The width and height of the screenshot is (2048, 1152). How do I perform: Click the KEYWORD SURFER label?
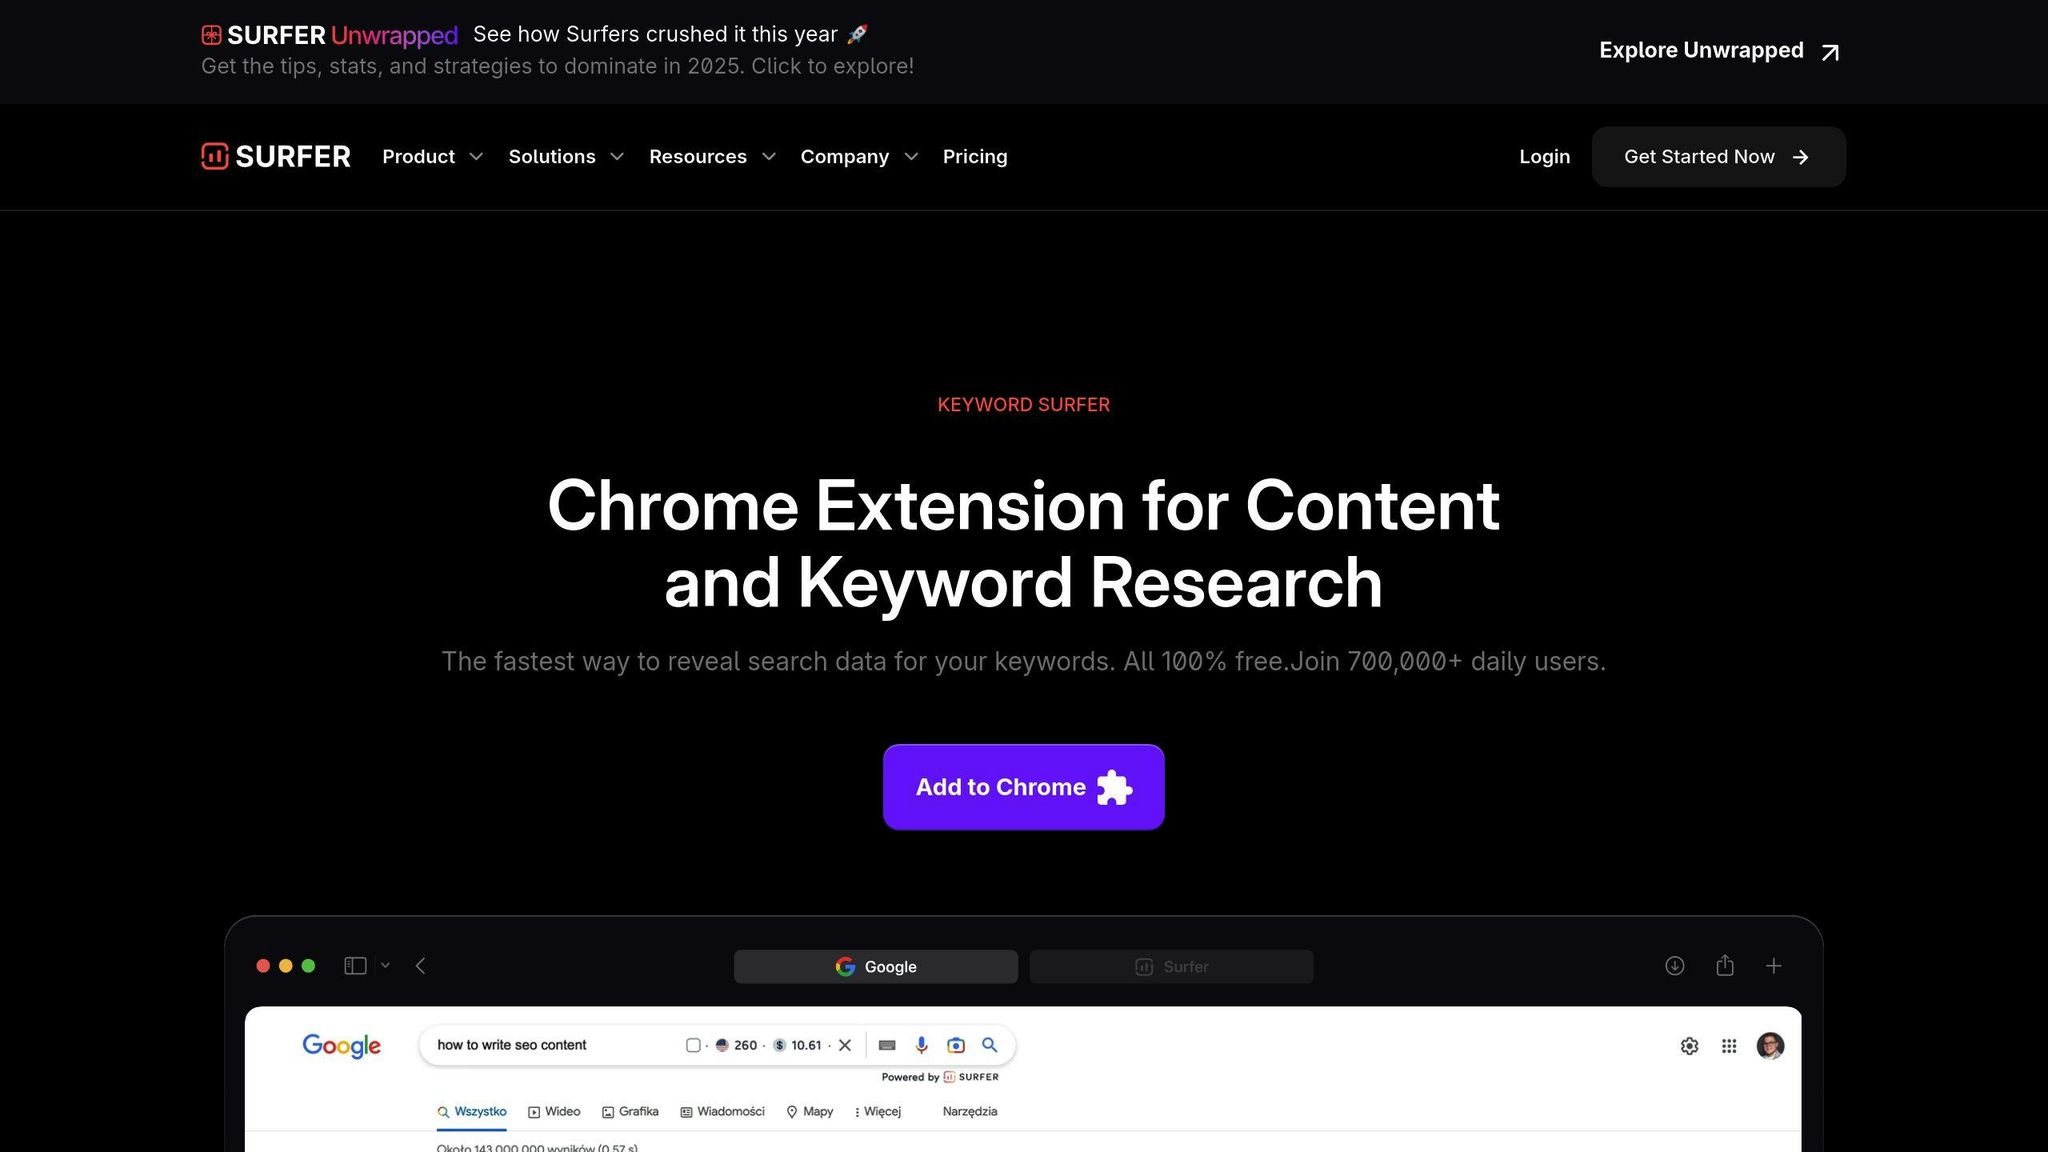pyautogui.click(x=1023, y=405)
